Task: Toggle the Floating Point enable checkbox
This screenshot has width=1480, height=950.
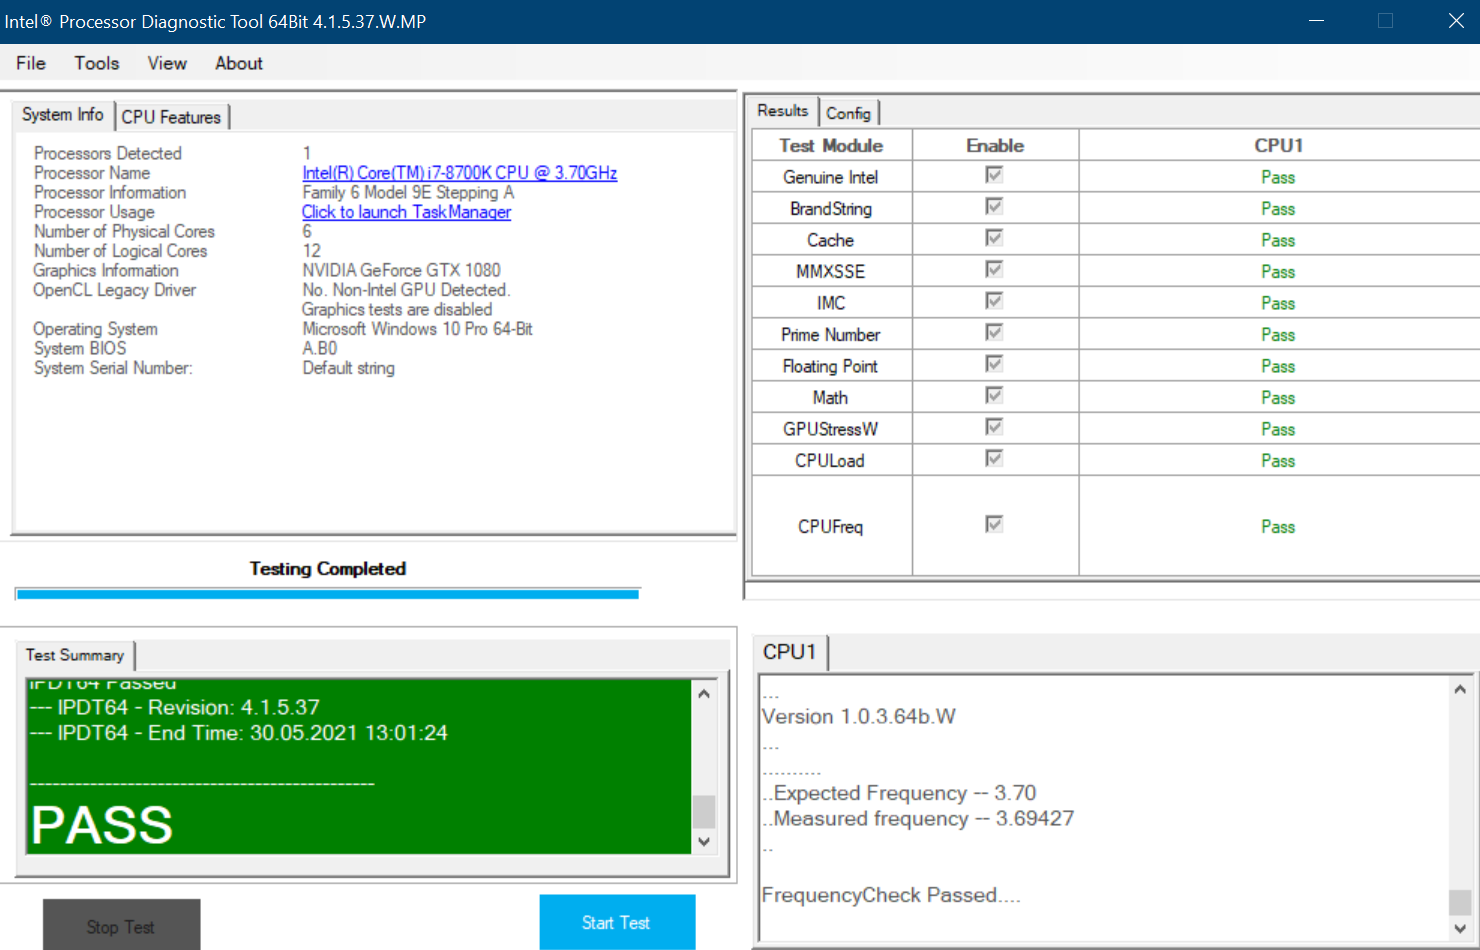Action: click(994, 364)
